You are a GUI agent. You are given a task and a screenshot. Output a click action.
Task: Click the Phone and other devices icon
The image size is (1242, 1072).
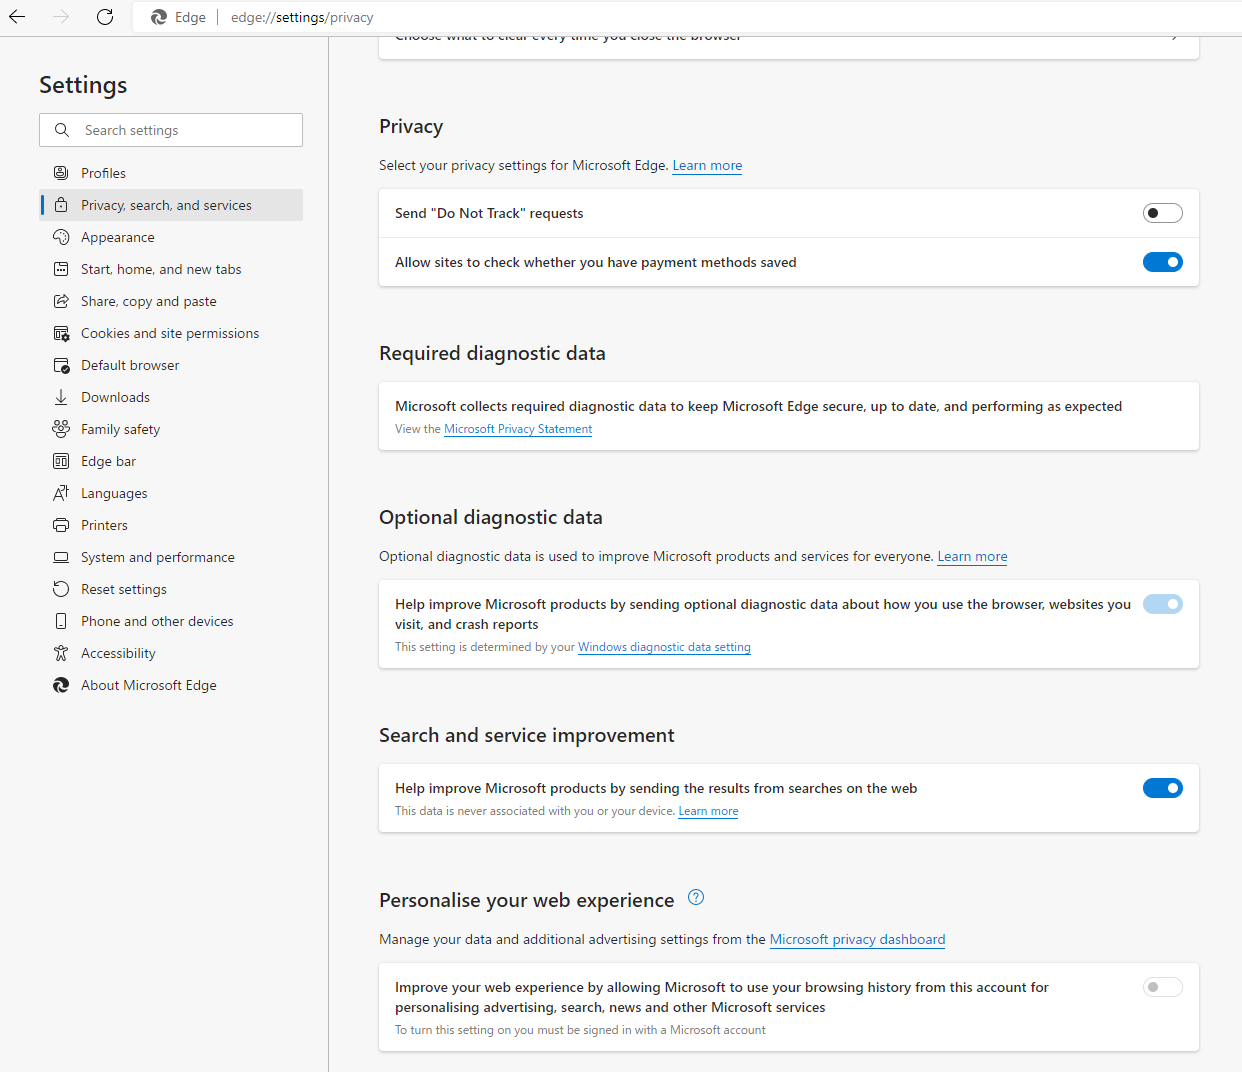coord(61,621)
